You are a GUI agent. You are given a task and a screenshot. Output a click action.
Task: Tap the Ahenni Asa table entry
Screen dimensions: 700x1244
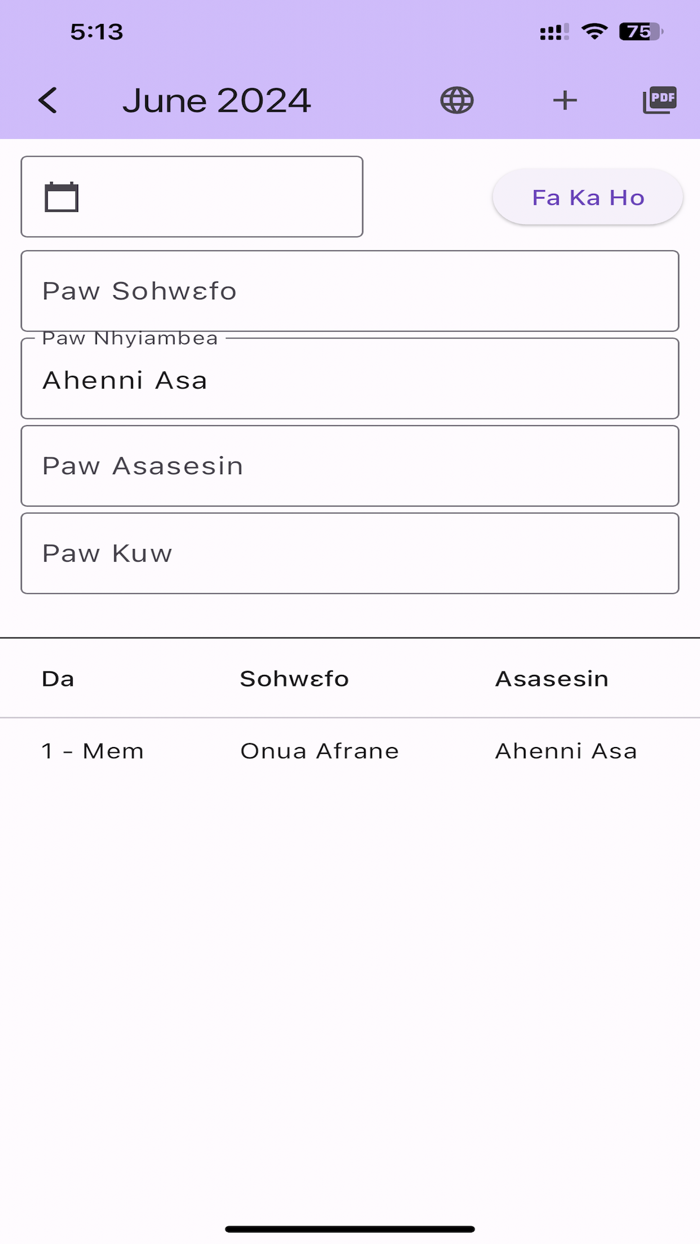[566, 751]
